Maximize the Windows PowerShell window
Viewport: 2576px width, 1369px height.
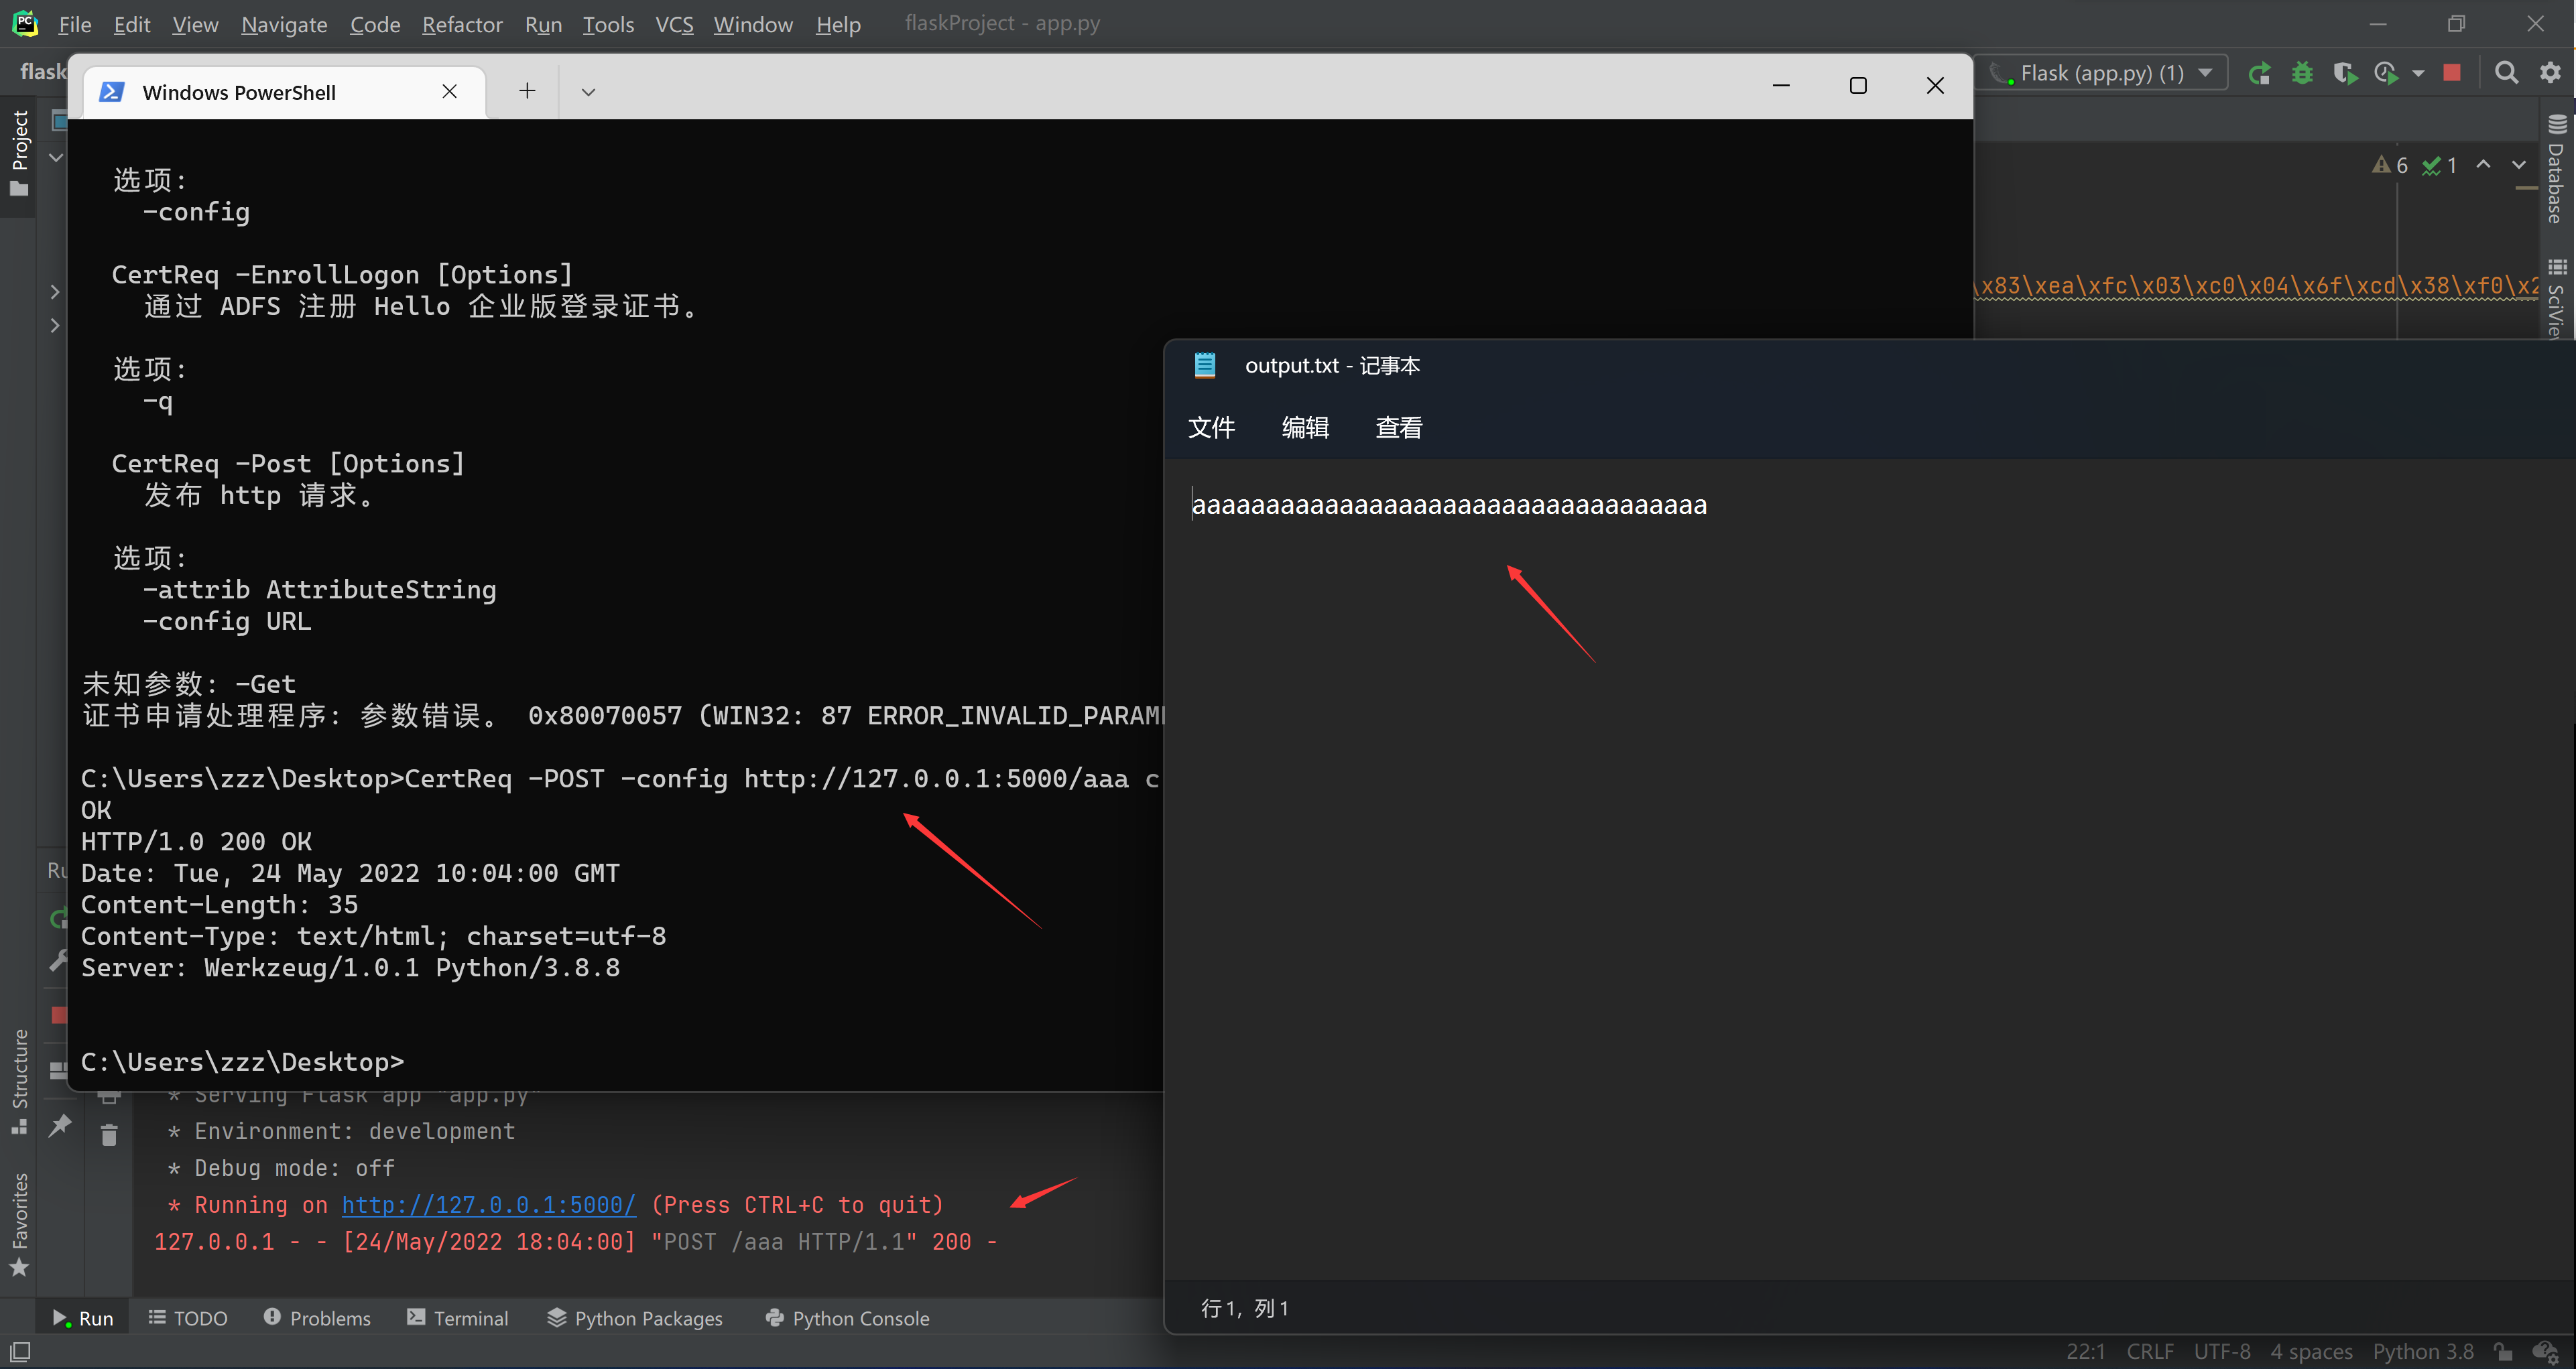coord(1858,86)
